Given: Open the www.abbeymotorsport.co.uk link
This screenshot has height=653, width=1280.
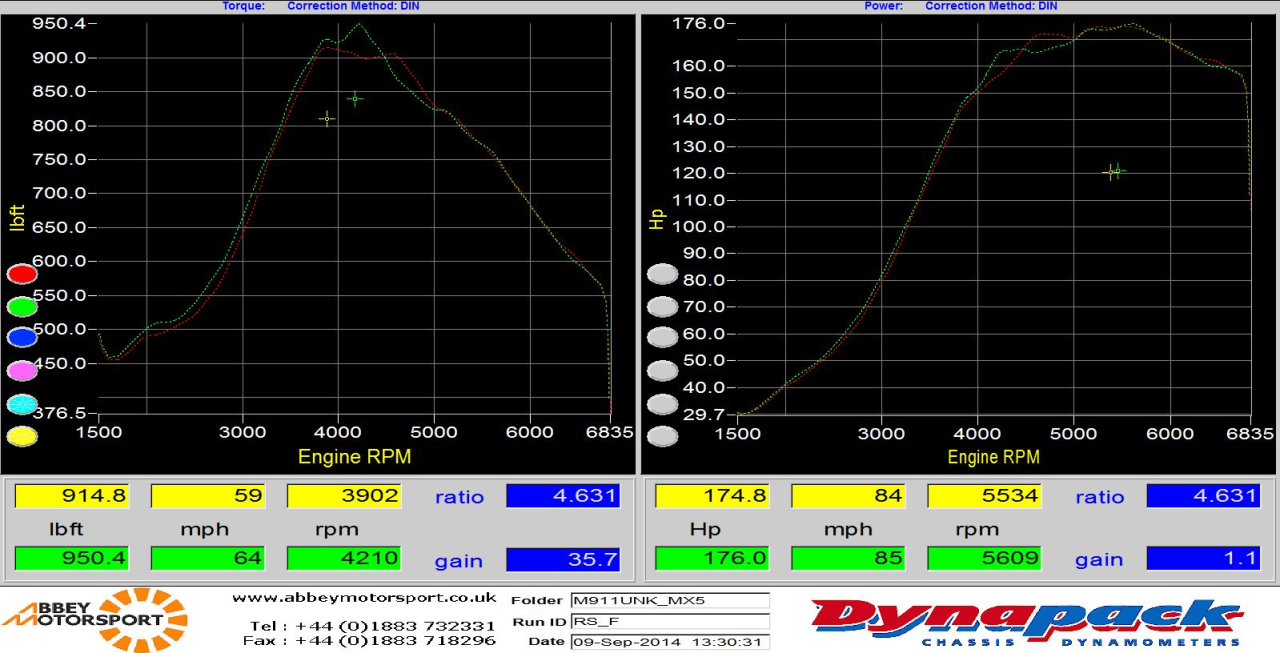Looking at the screenshot, I should point(364,598).
